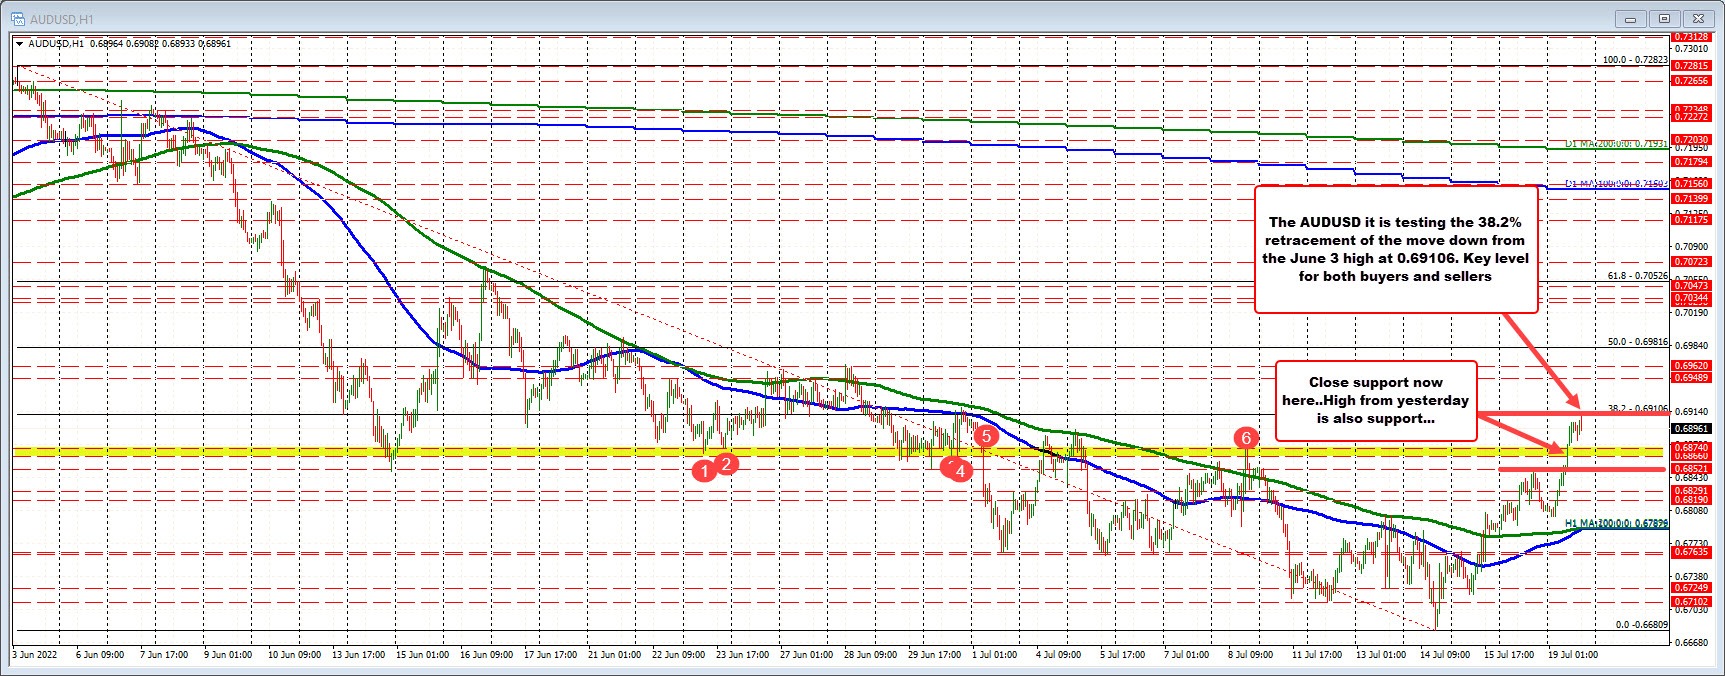Click the 0.0 - 0.66809 Fibonacci label

click(1641, 625)
